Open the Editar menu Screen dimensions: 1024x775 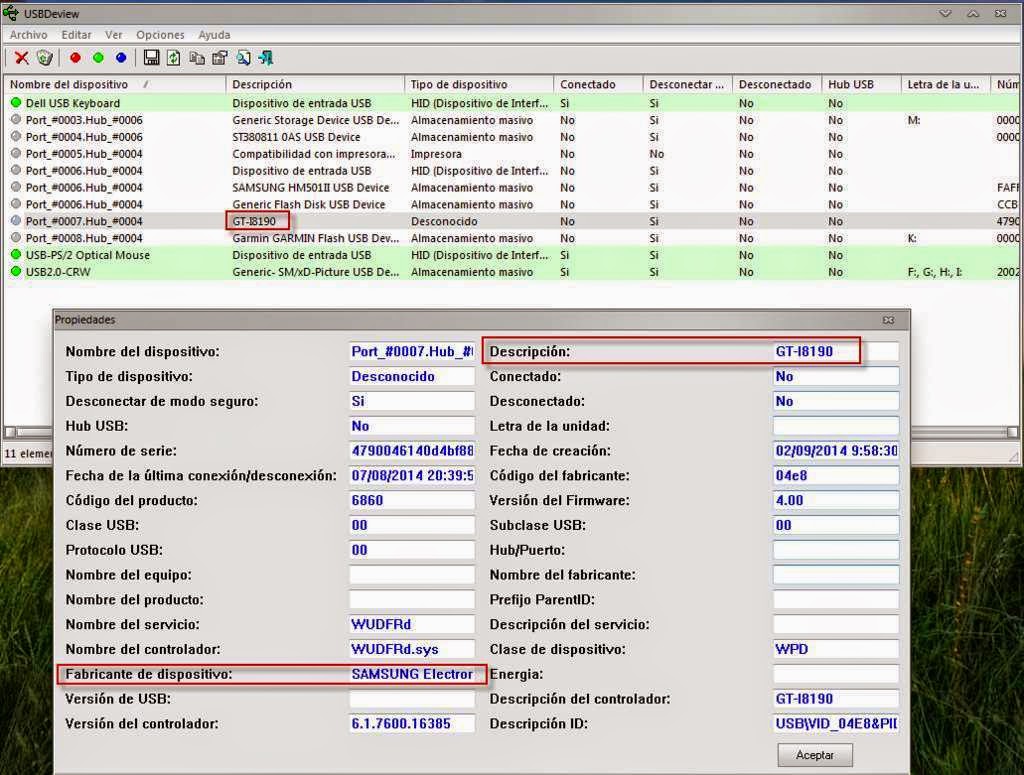pyautogui.click(x=76, y=35)
